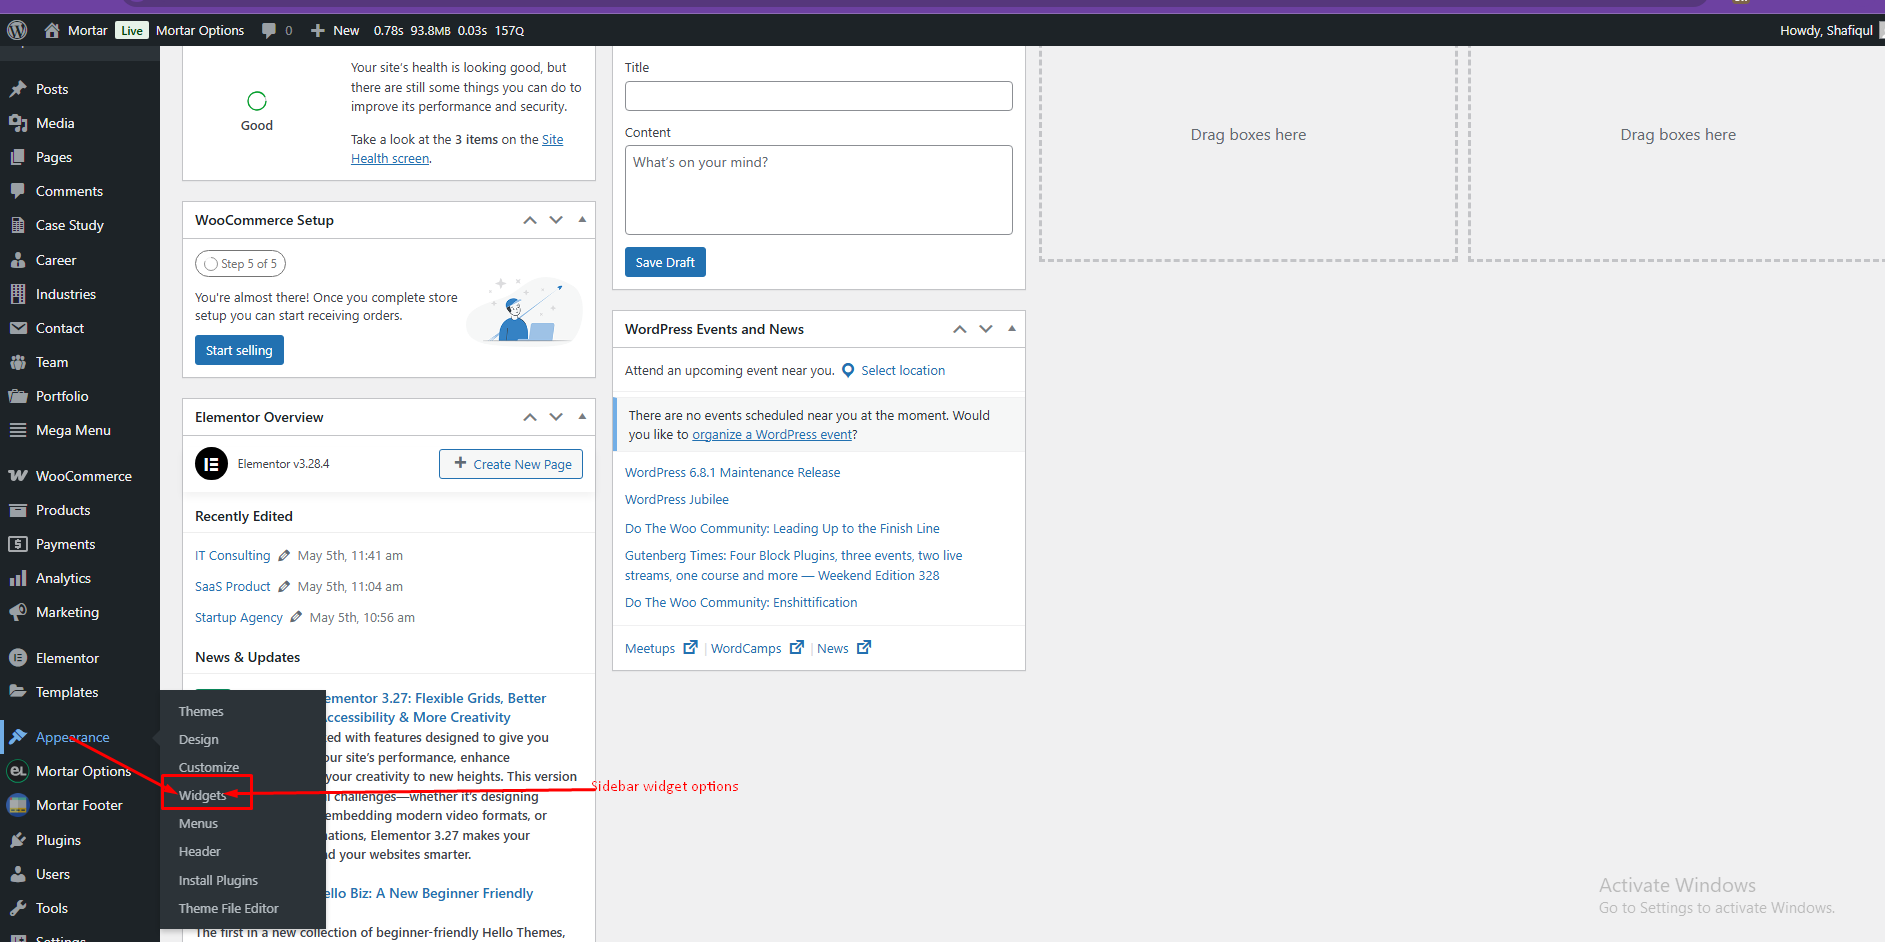Click the Start selling button
This screenshot has height=942, width=1885.
coord(239,350)
